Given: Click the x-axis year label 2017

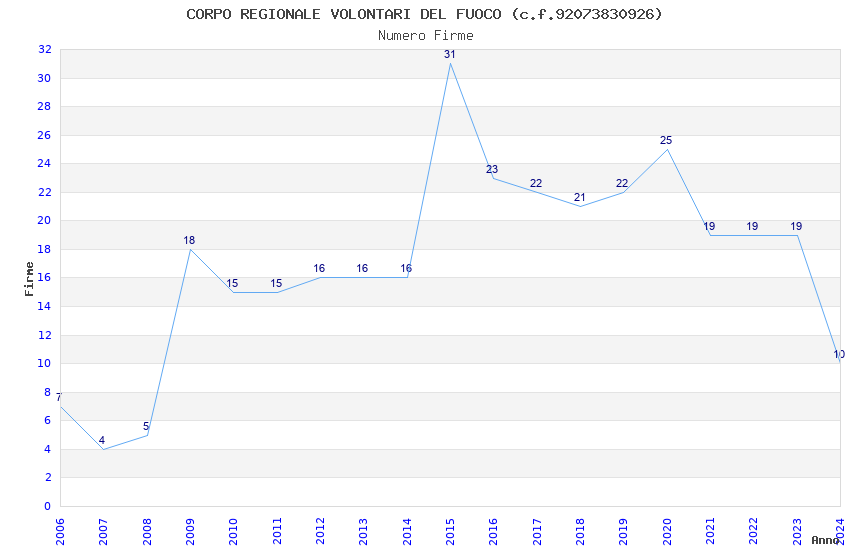Looking at the screenshot, I should [537, 532].
